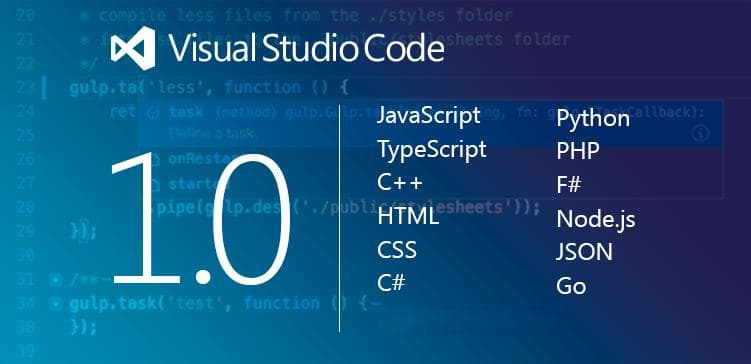Screen dimensions: 751x364
Task: Click the F# language entry
Action: tap(569, 185)
